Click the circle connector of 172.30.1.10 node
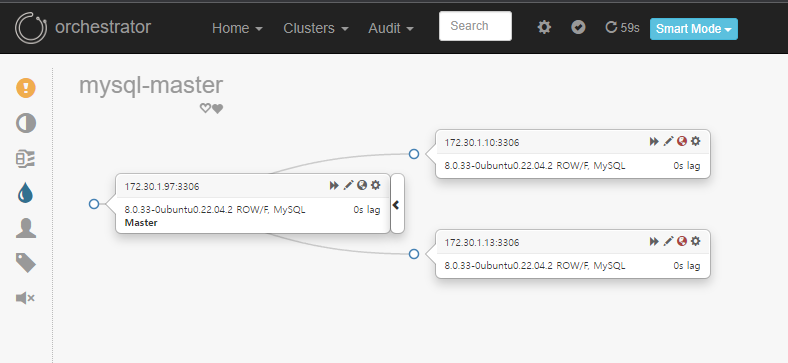Viewport: 788px width, 363px height. coord(414,154)
